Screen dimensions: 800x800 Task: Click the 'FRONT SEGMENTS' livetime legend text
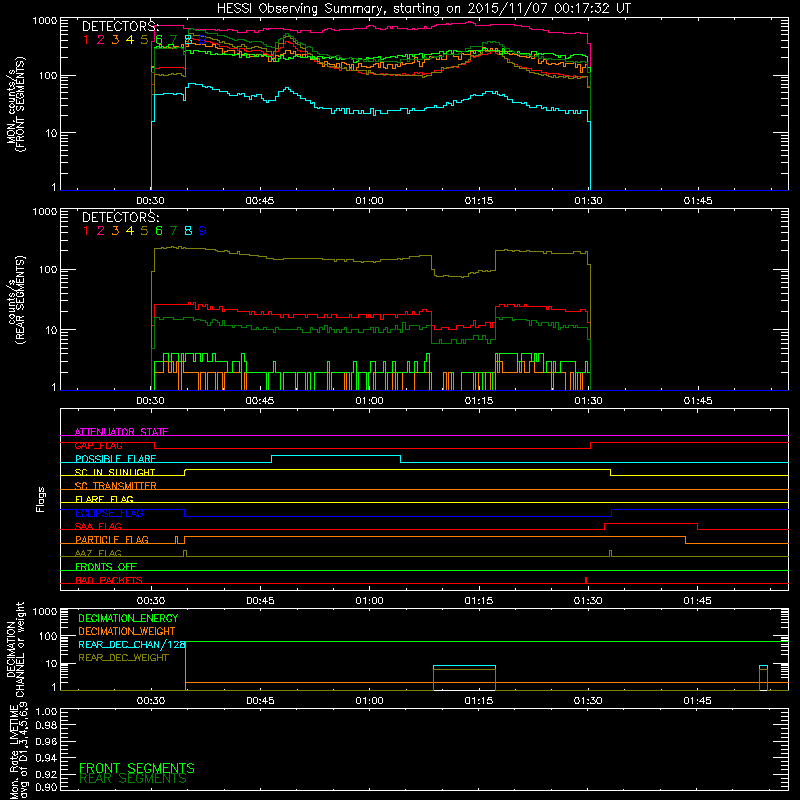coord(137,768)
